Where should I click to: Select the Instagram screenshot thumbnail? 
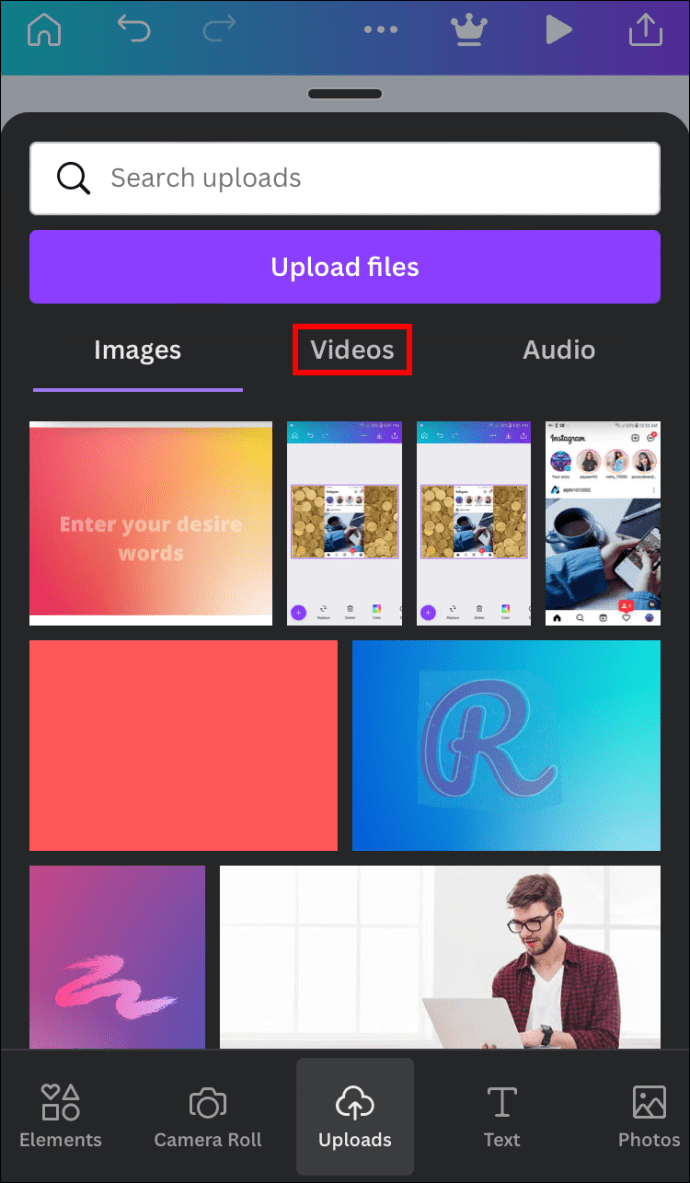[603, 523]
